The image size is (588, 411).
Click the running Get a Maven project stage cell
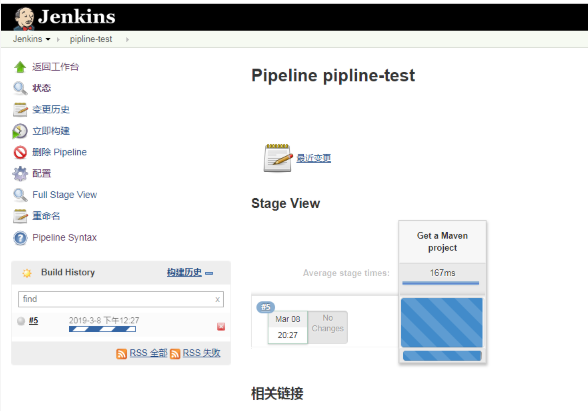pos(442,322)
